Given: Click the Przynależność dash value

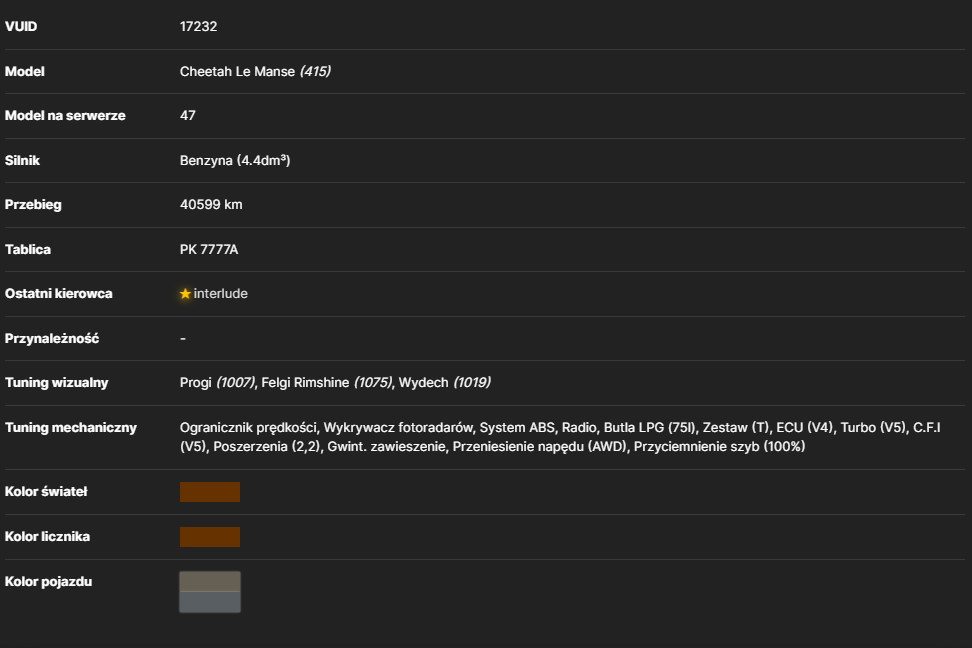Looking at the screenshot, I should tap(183, 339).
